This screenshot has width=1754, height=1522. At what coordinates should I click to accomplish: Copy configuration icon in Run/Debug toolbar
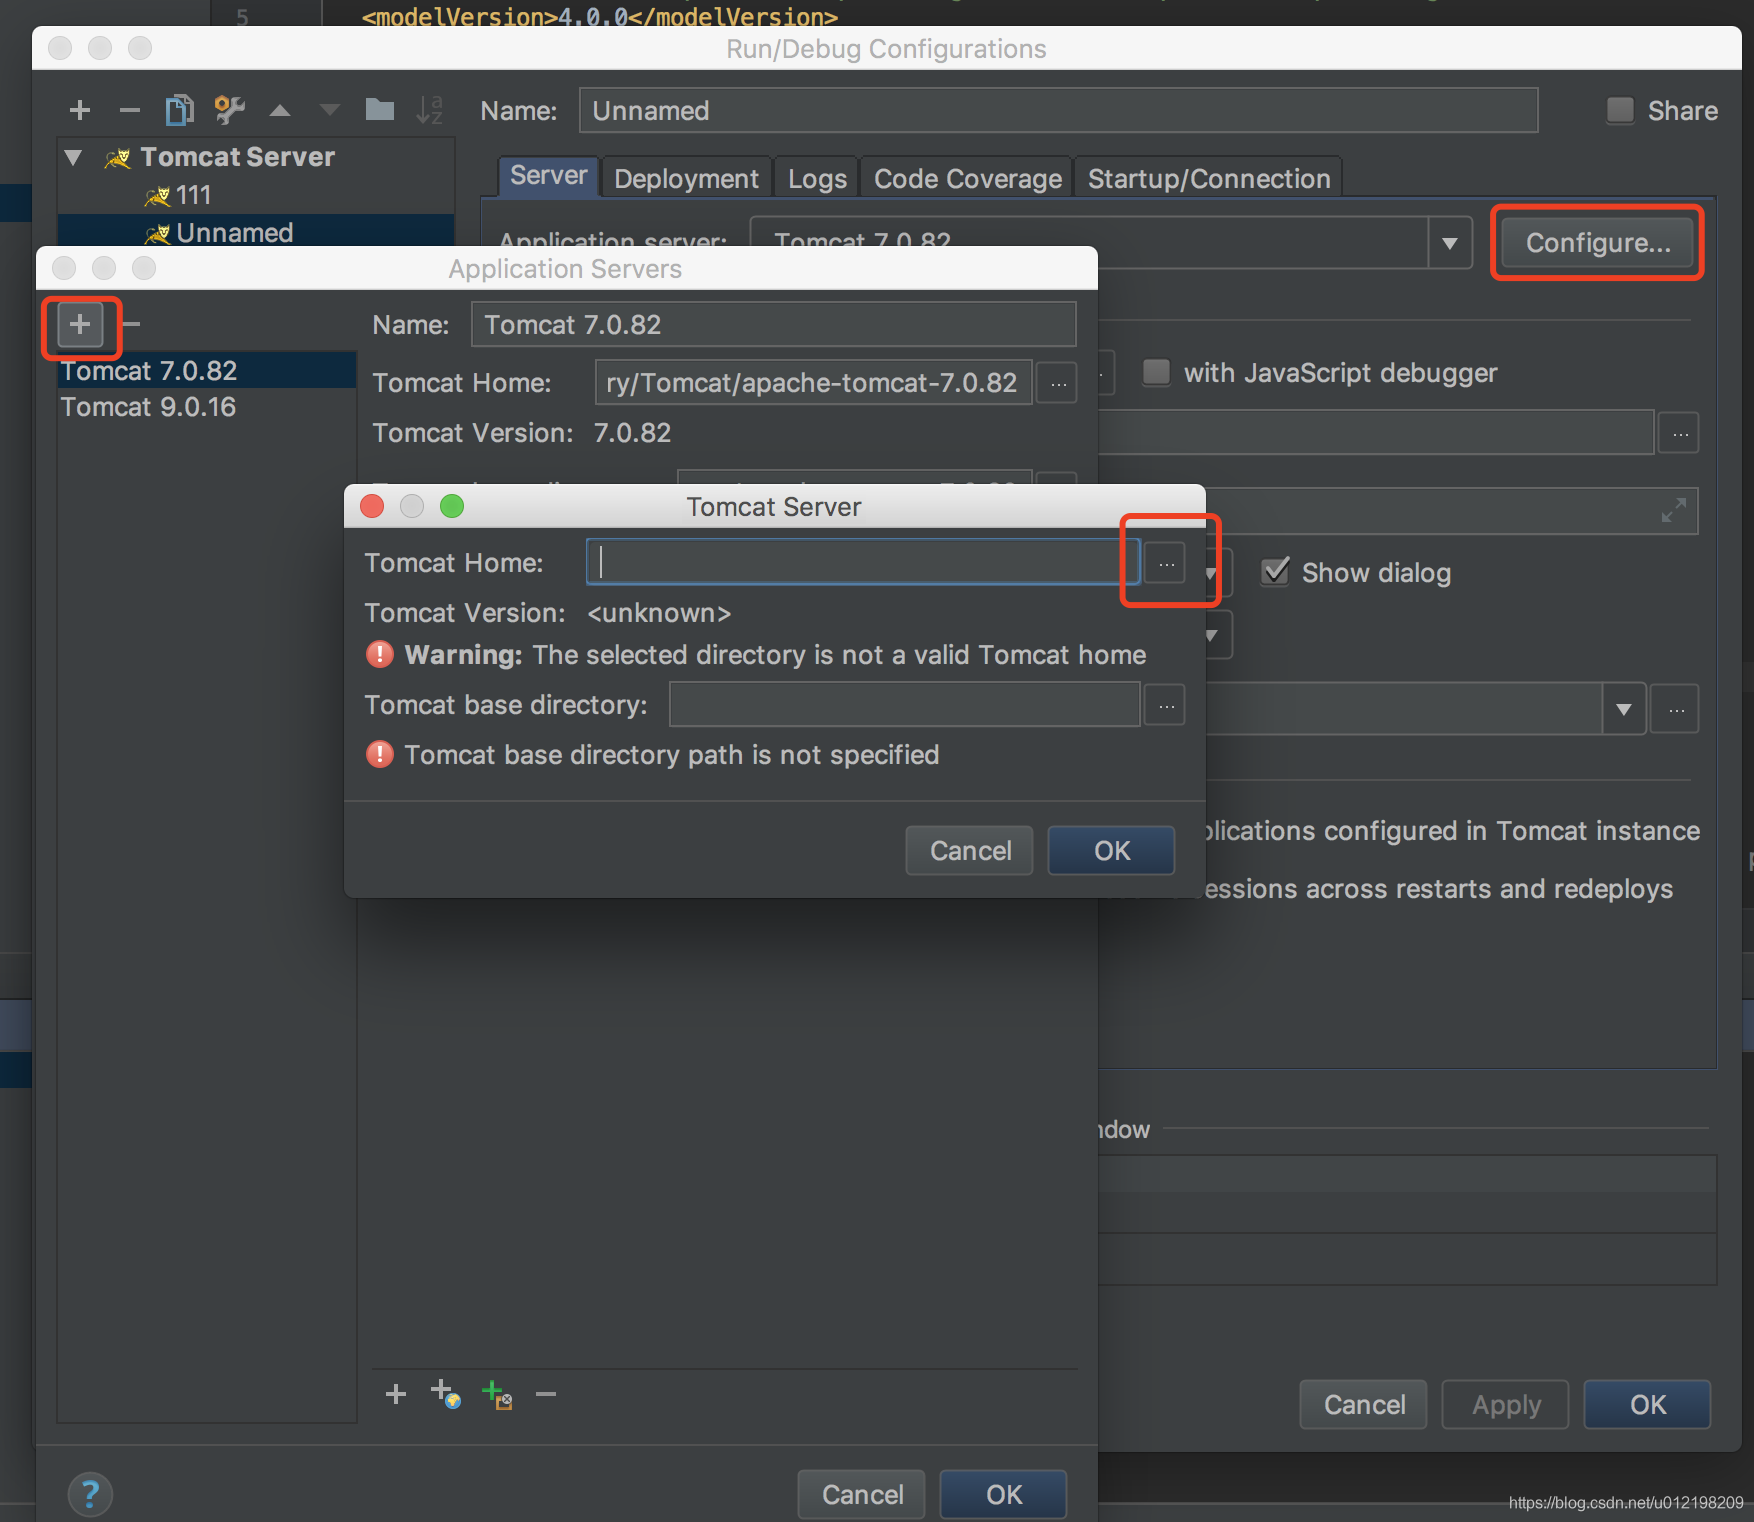pyautogui.click(x=180, y=110)
